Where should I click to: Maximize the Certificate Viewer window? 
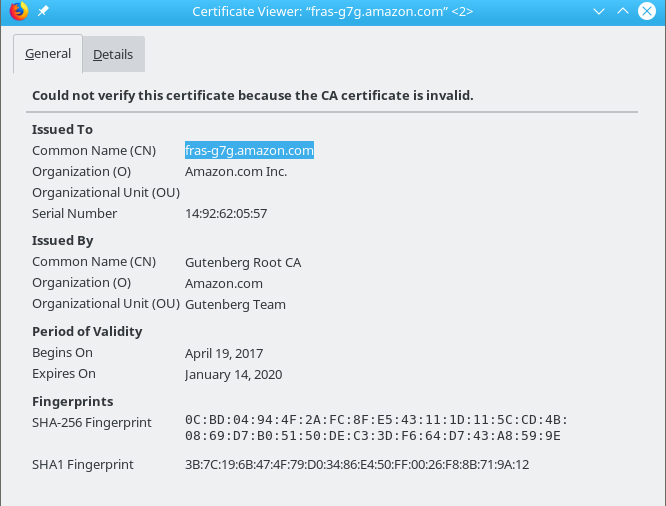(622, 11)
